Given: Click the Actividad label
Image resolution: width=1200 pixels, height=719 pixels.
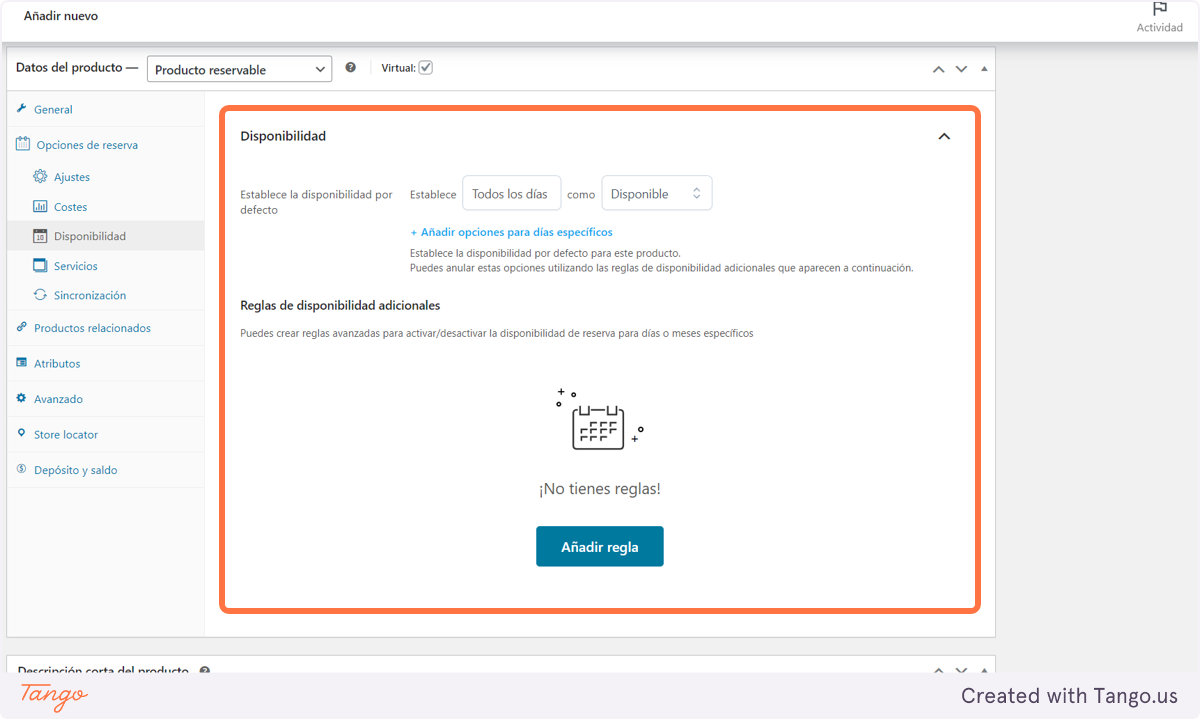Looking at the screenshot, I should pyautogui.click(x=1160, y=27).
